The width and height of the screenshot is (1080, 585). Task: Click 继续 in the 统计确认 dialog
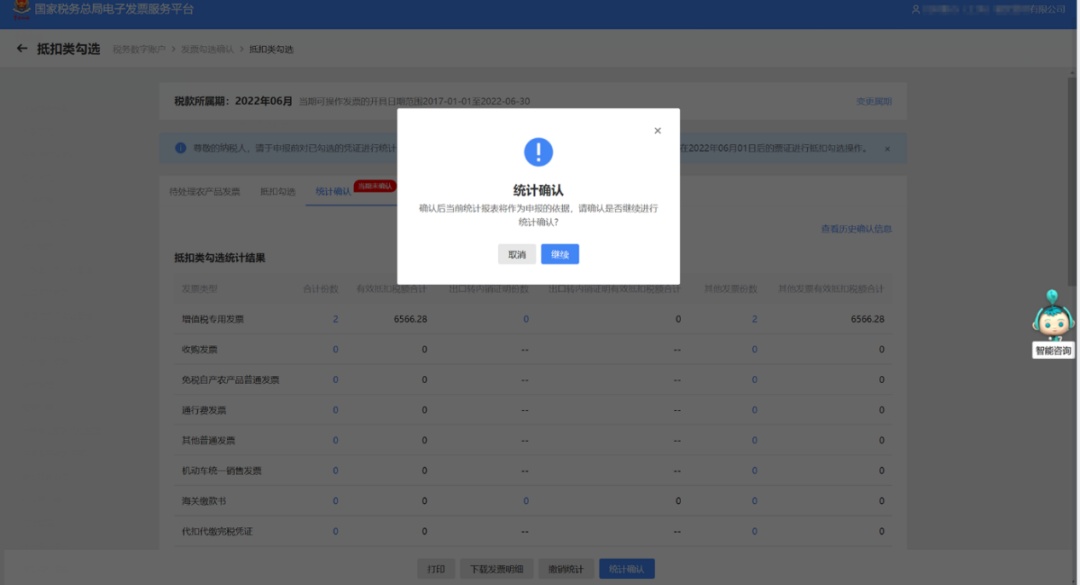pos(559,255)
